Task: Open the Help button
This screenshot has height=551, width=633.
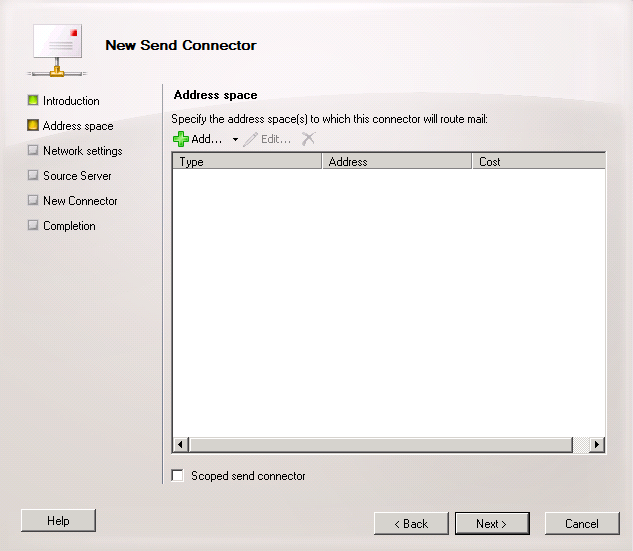Action: (58, 521)
